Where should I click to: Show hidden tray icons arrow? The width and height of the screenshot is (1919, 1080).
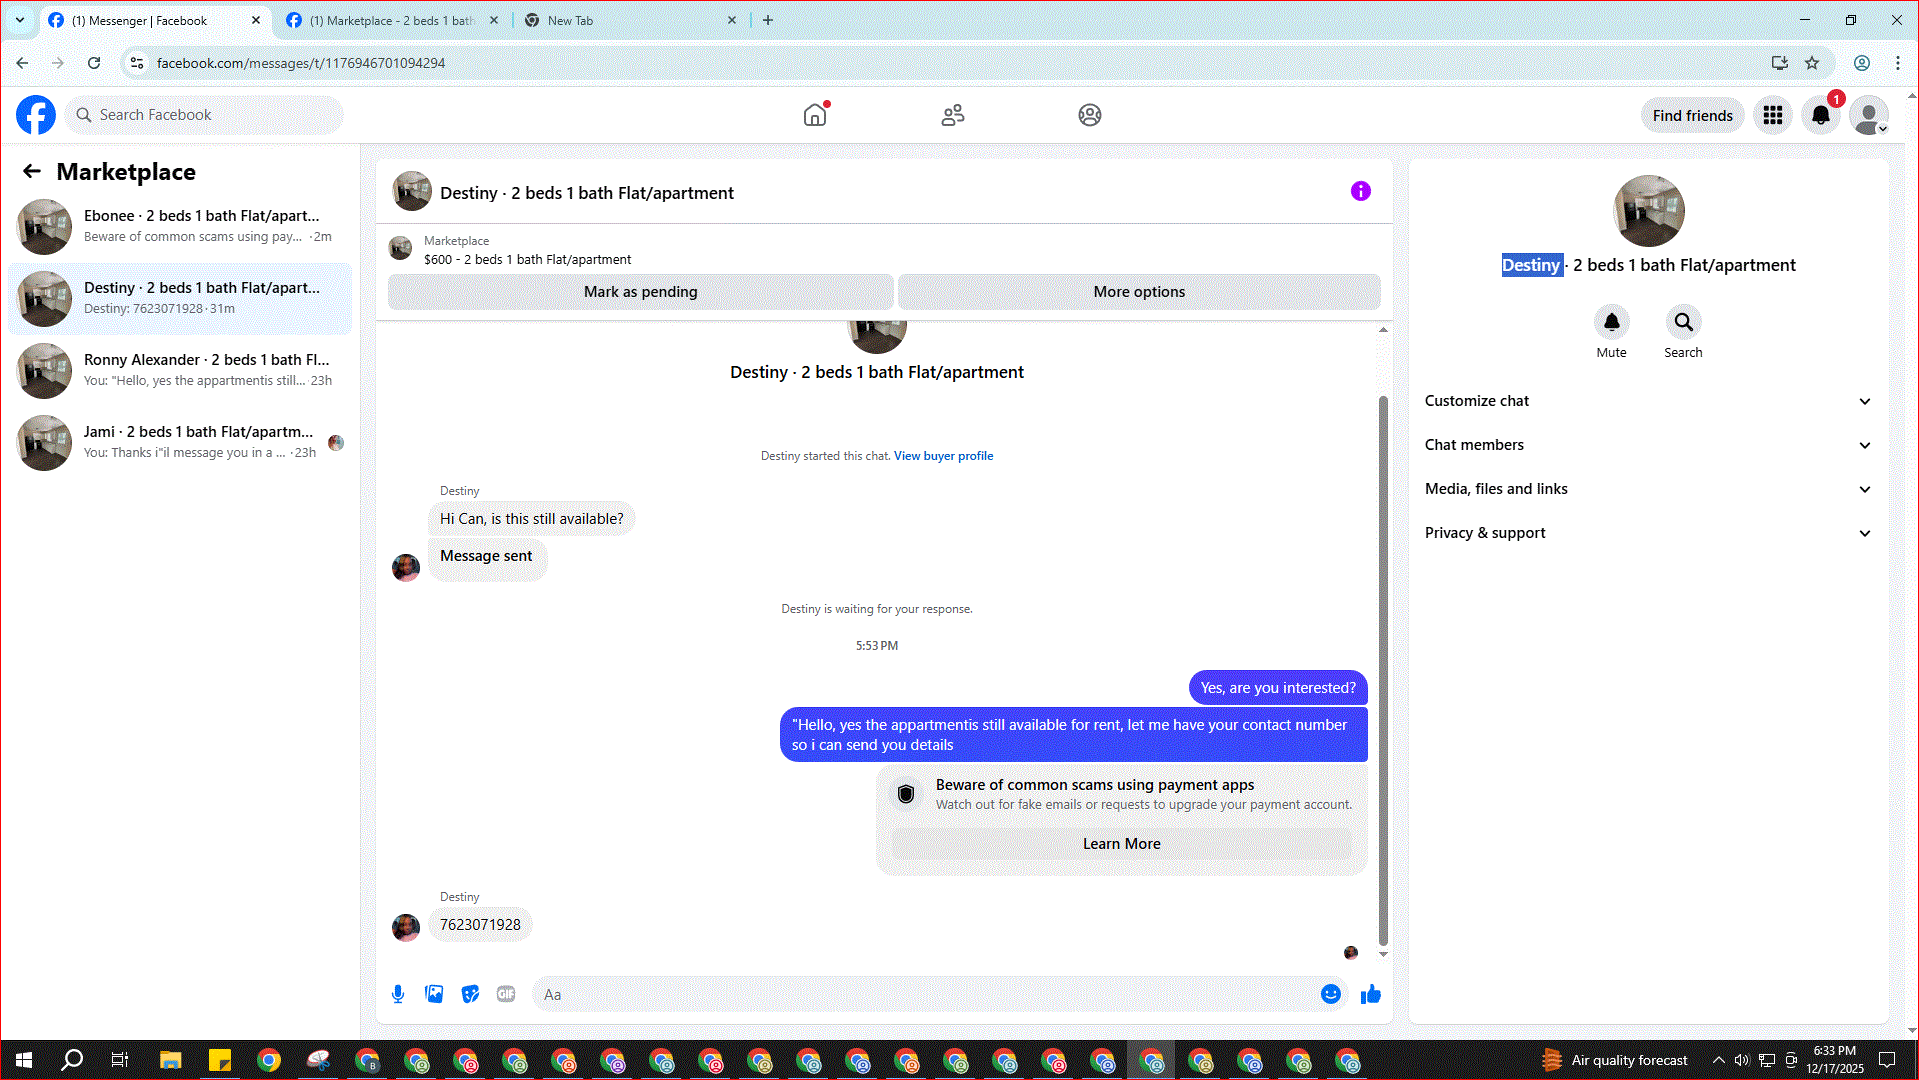1718,1060
